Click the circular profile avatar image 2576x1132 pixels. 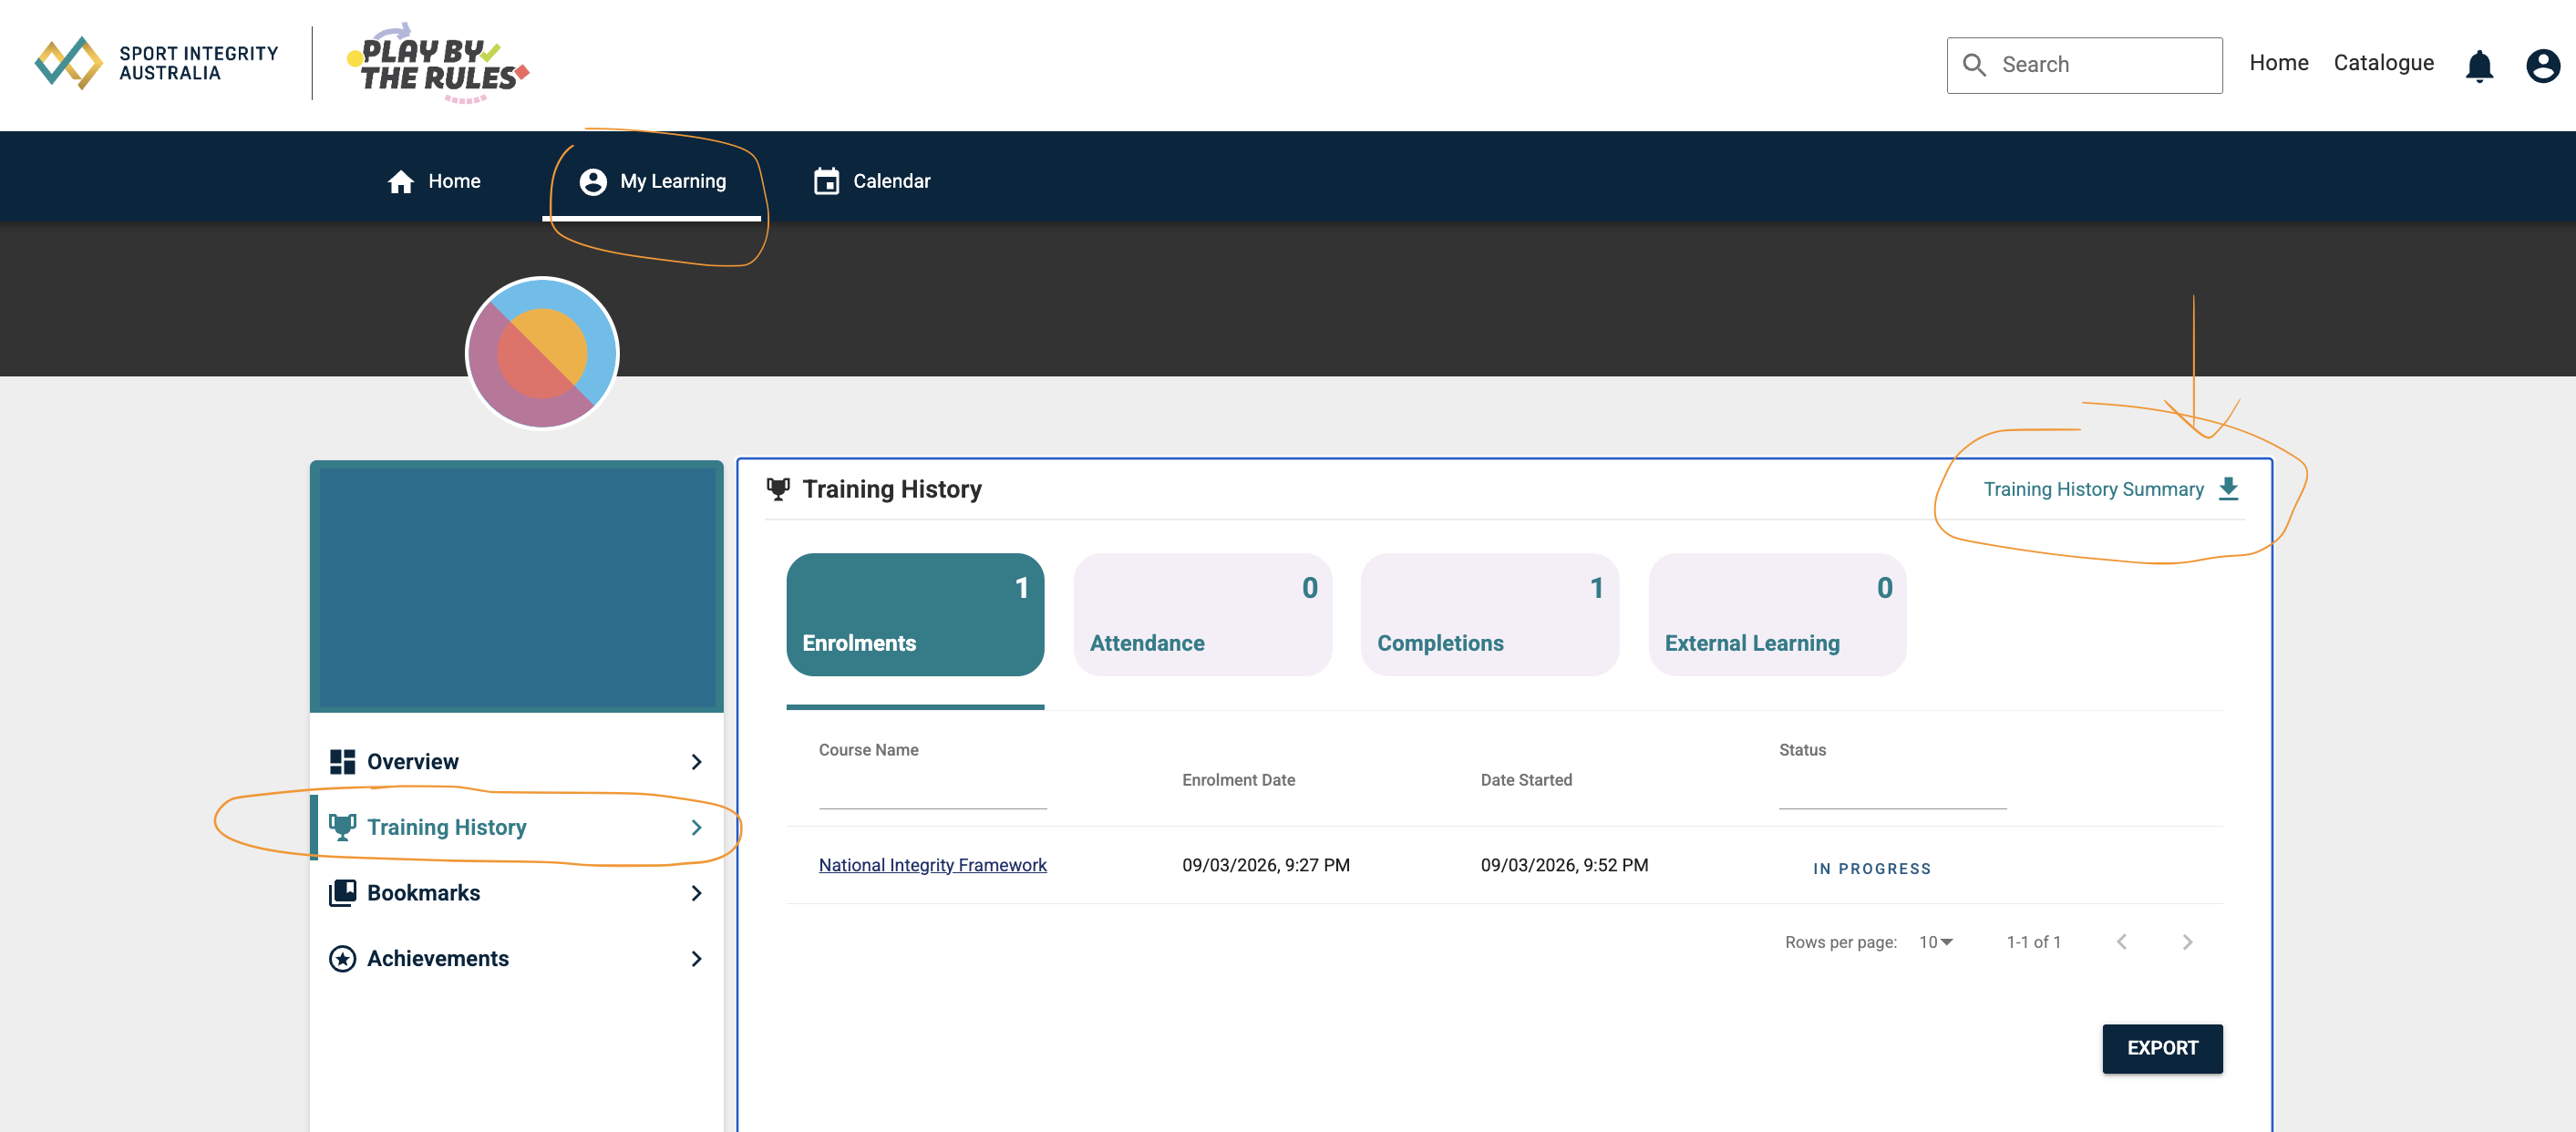(x=542, y=353)
